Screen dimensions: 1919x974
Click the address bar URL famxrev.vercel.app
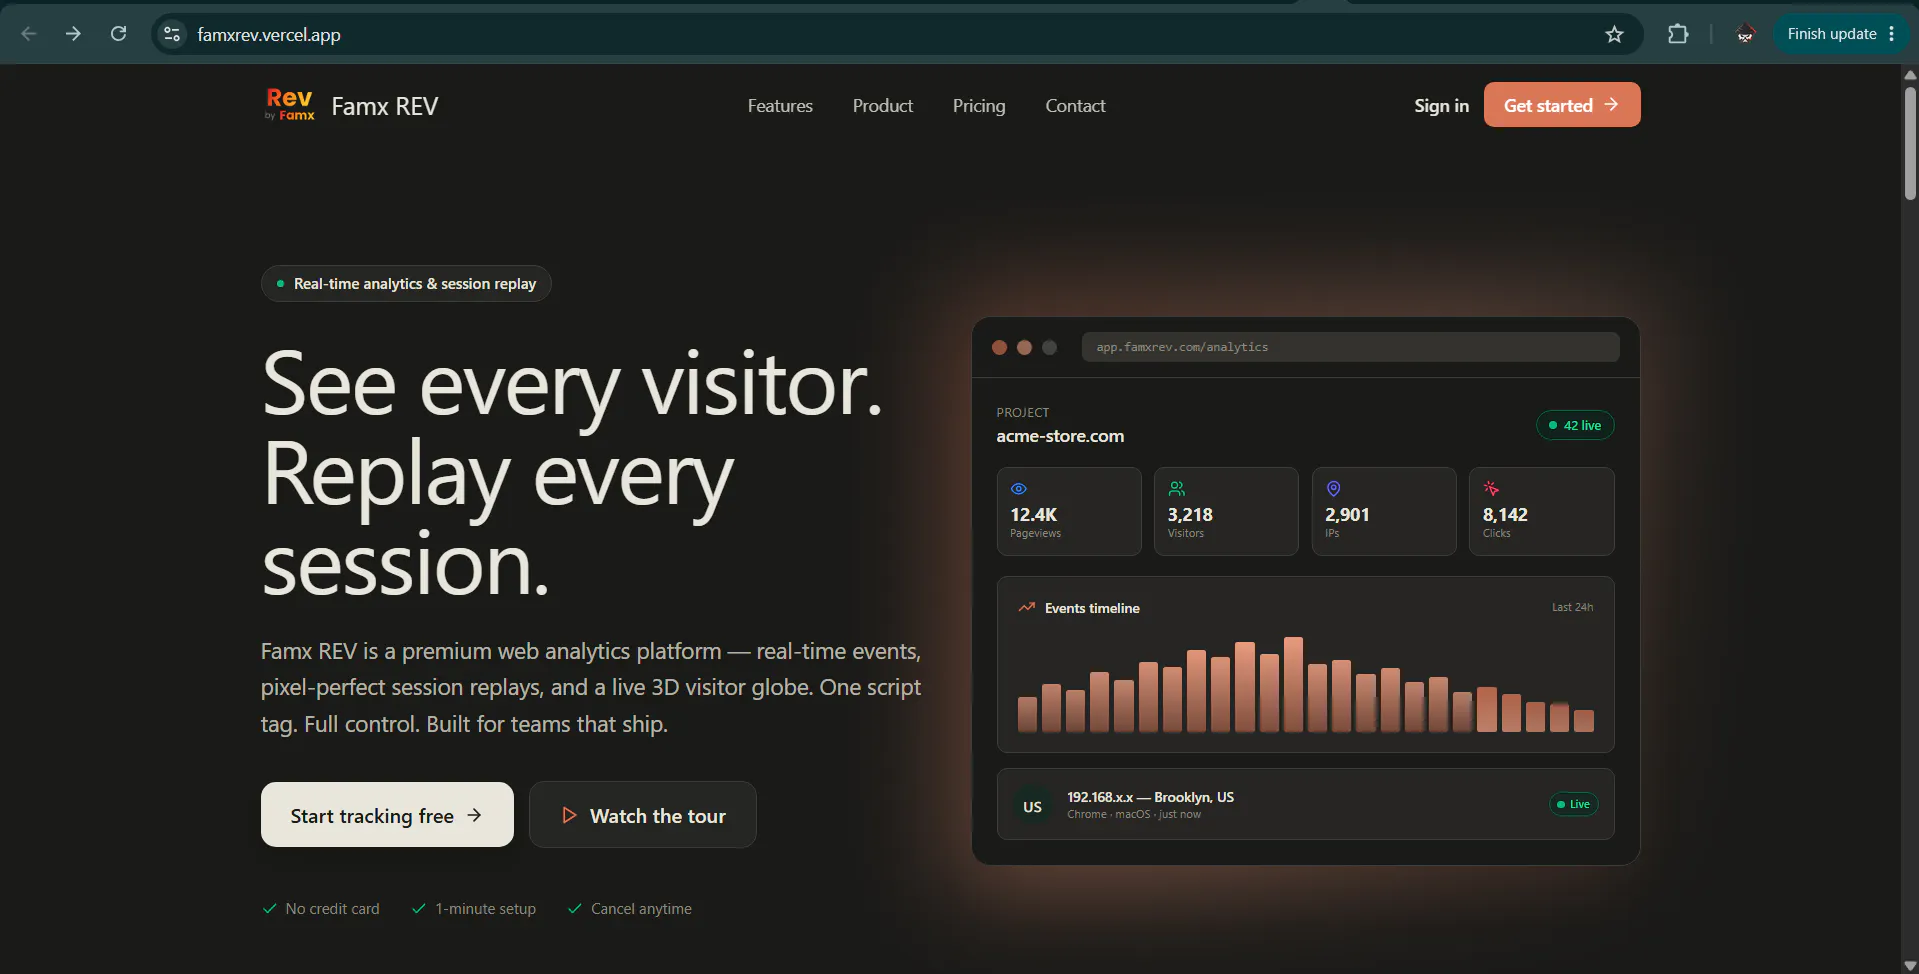(269, 35)
